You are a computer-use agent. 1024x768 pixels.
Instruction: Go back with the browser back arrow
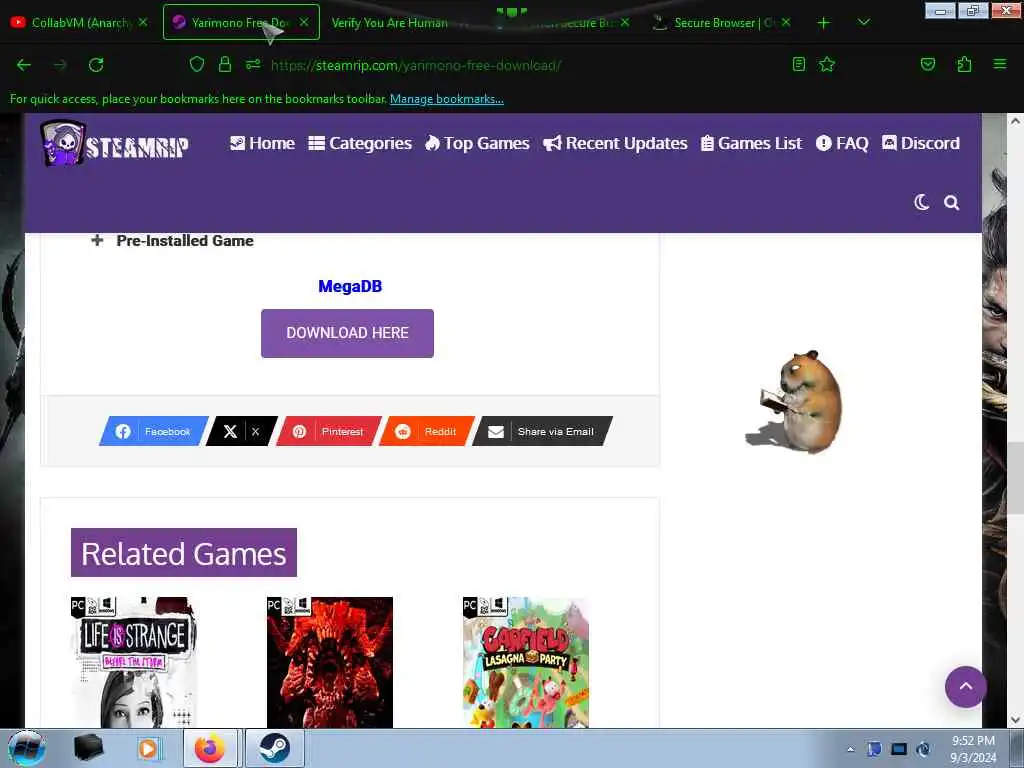coord(24,65)
